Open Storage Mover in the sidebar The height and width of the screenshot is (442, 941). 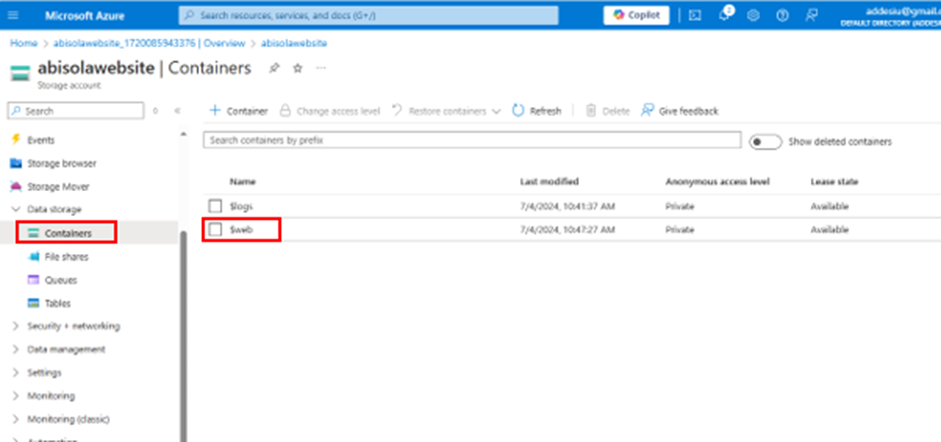(x=58, y=187)
